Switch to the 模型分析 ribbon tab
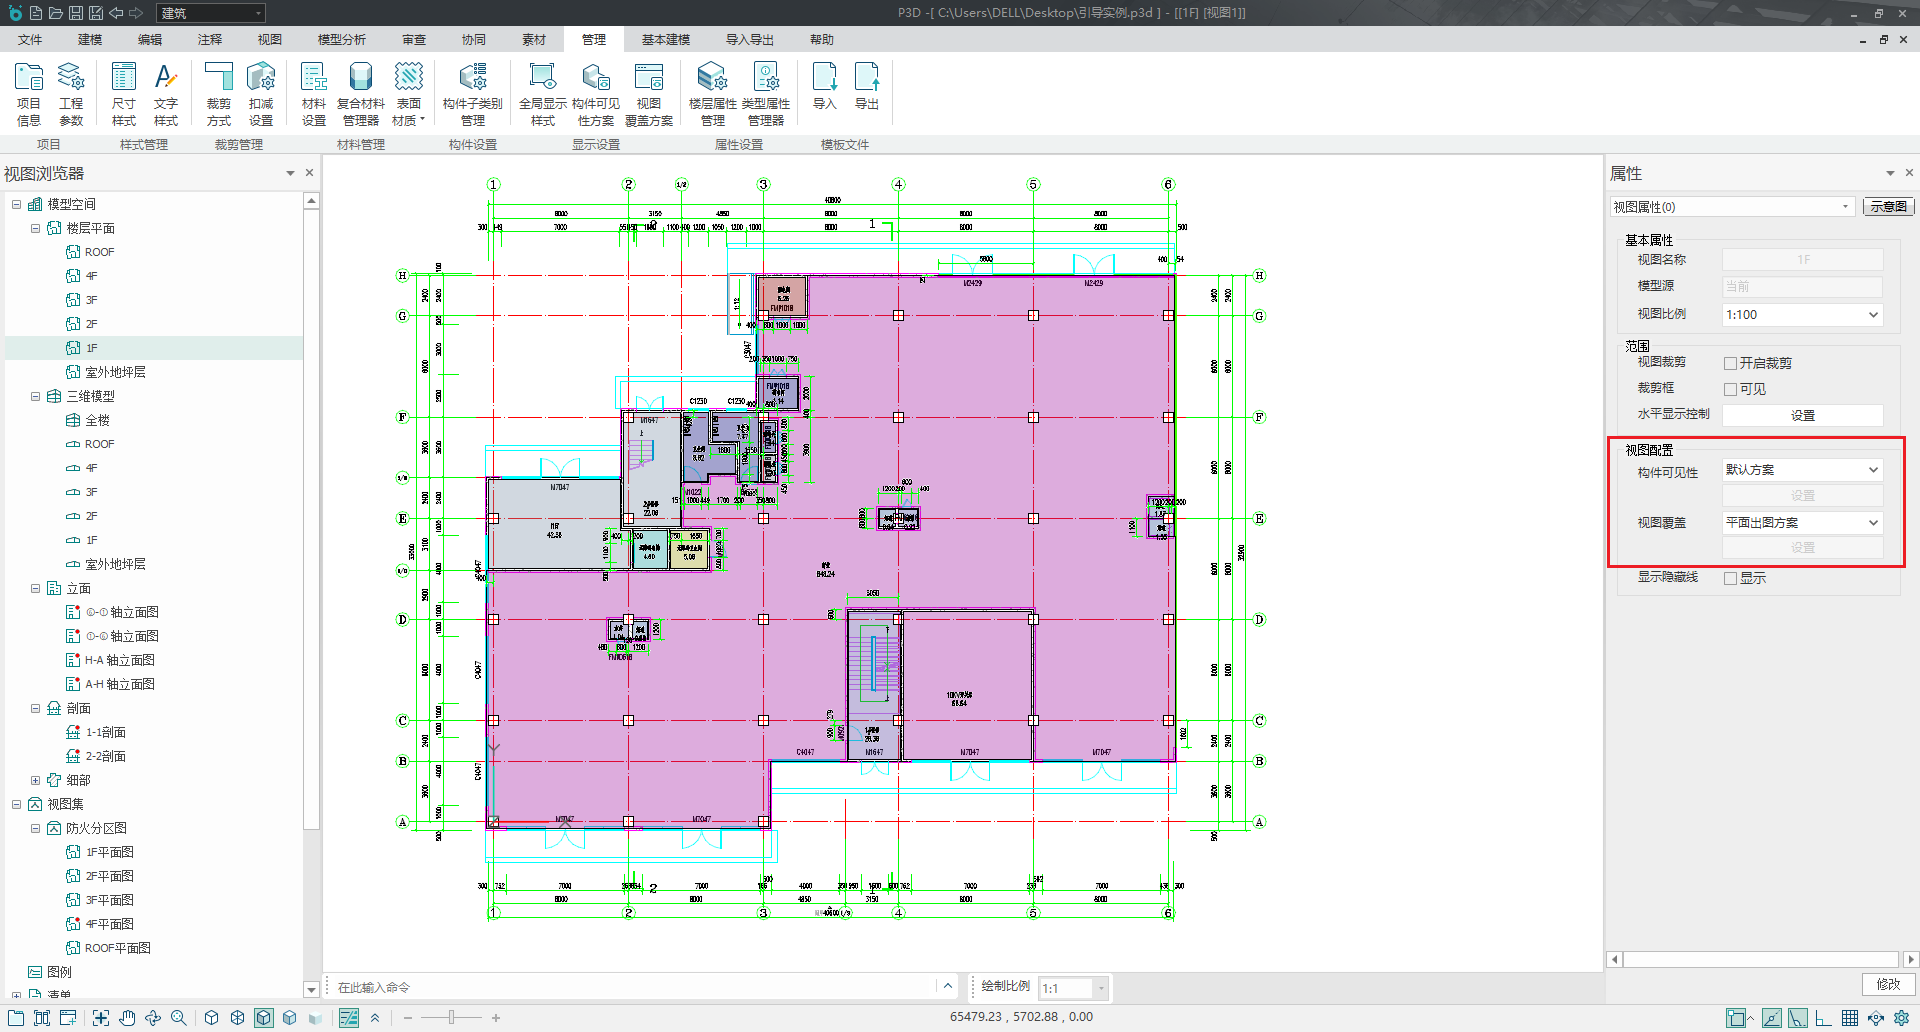The image size is (1920, 1032). 341,40
